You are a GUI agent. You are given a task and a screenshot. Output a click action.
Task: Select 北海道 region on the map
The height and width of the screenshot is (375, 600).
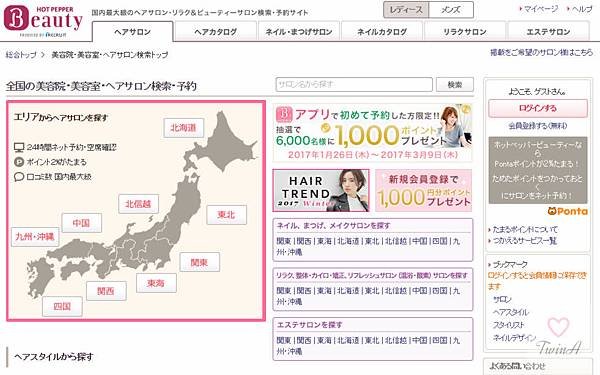pyautogui.click(x=184, y=128)
